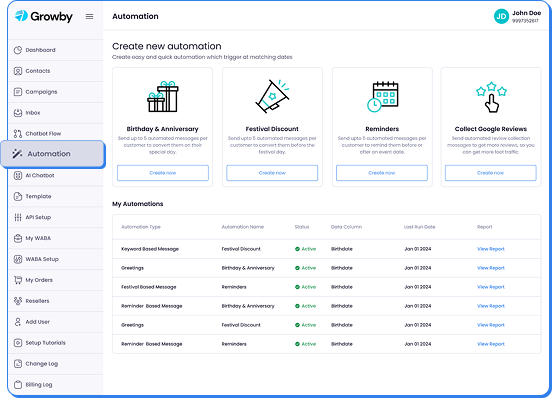Click the Resellers sidebar icon
This screenshot has height=398, width=552.
pyautogui.click(x=18, y=301)
